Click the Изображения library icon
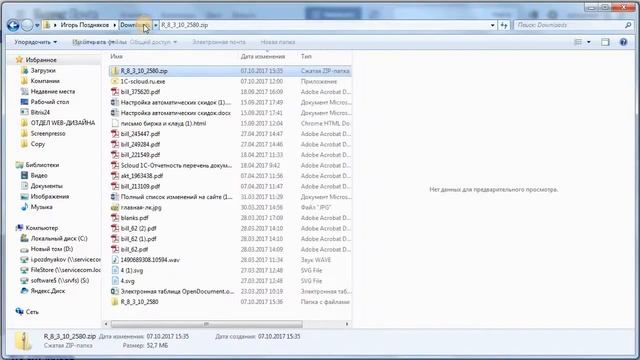Viewport: 640px width, 360px height. point(24,196)
